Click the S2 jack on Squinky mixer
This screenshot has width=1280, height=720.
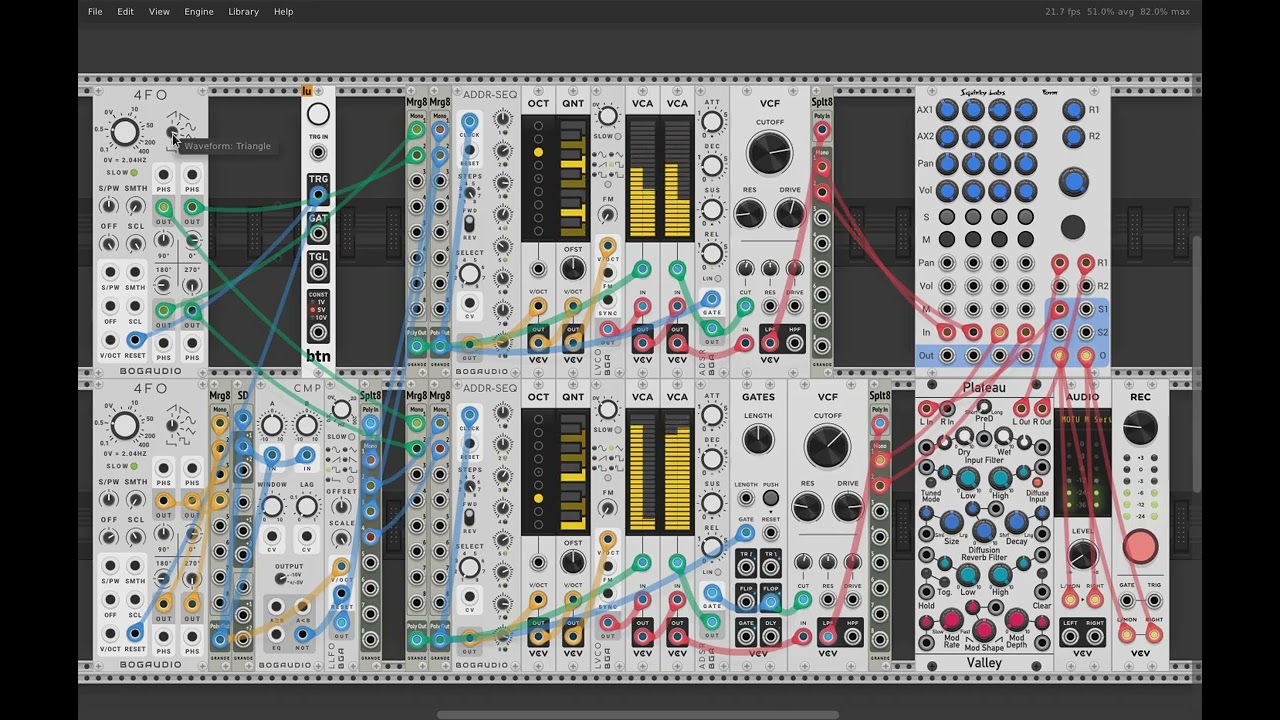(x=1086, y=332)
